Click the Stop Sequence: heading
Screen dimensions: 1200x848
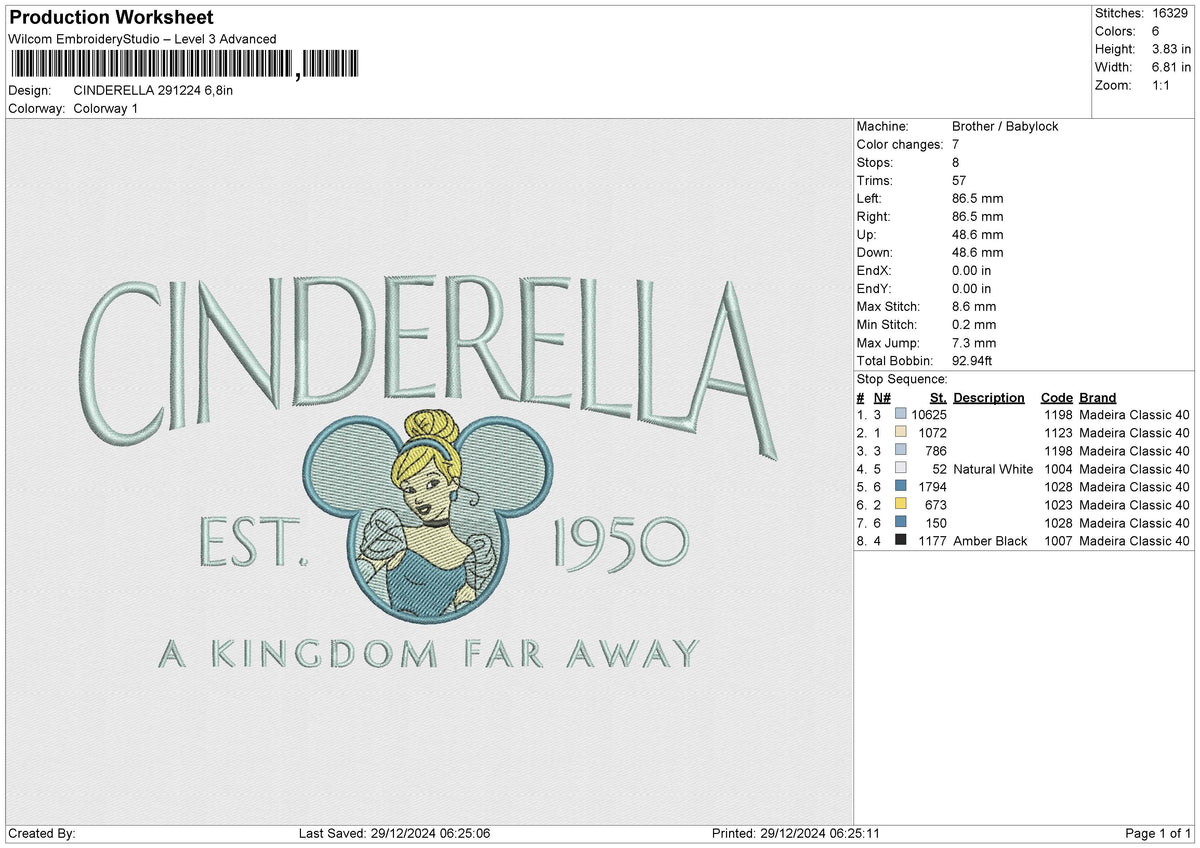pos(902,379)
